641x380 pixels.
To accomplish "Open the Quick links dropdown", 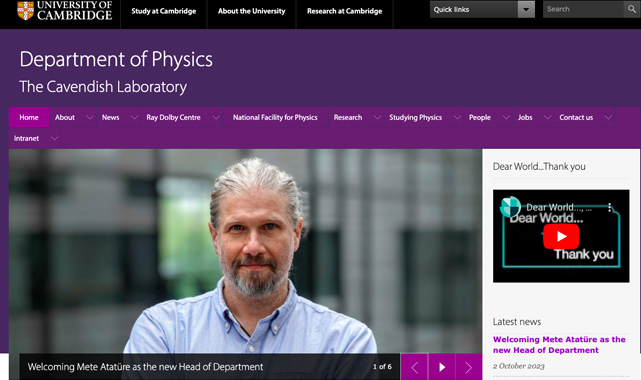I will point(482,9).
